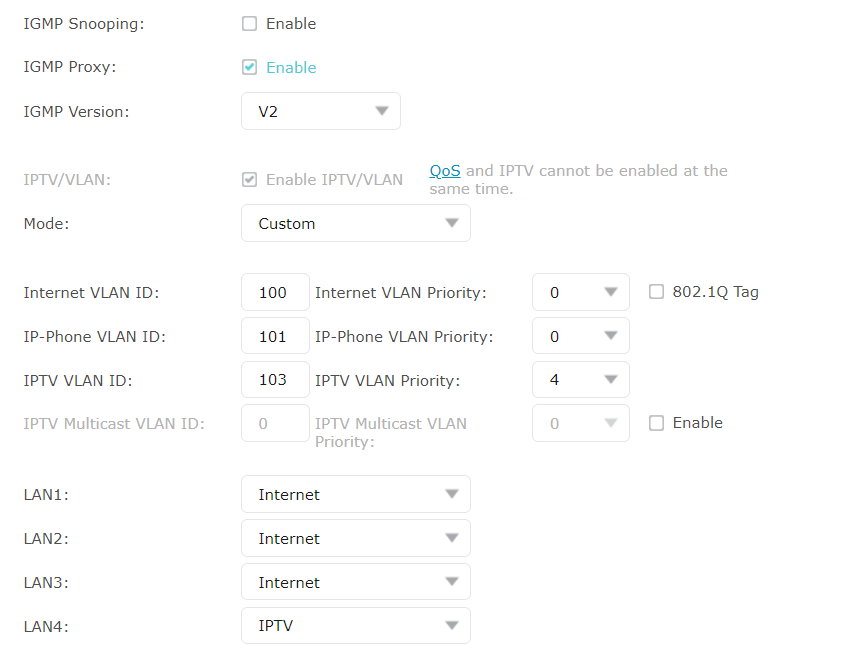Viewport: 858px width, 662px height.
Task: Click the IP-Phone VLAN ID field
Action: (275, 336)
